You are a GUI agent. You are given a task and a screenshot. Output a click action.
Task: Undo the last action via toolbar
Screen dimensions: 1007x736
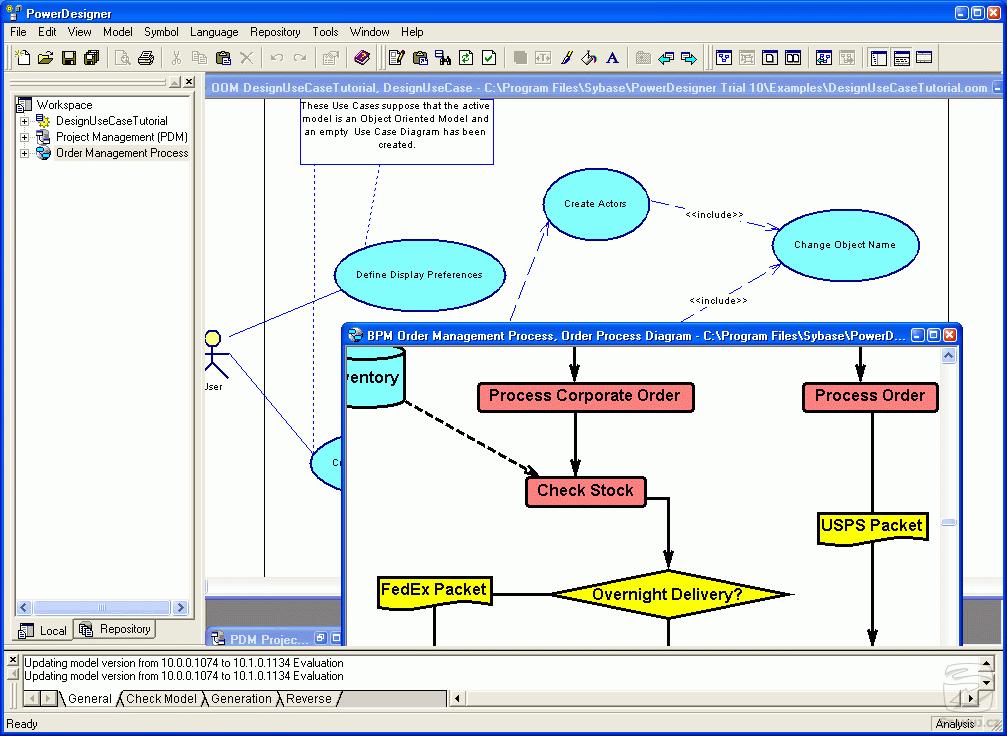tap(277, 58)
